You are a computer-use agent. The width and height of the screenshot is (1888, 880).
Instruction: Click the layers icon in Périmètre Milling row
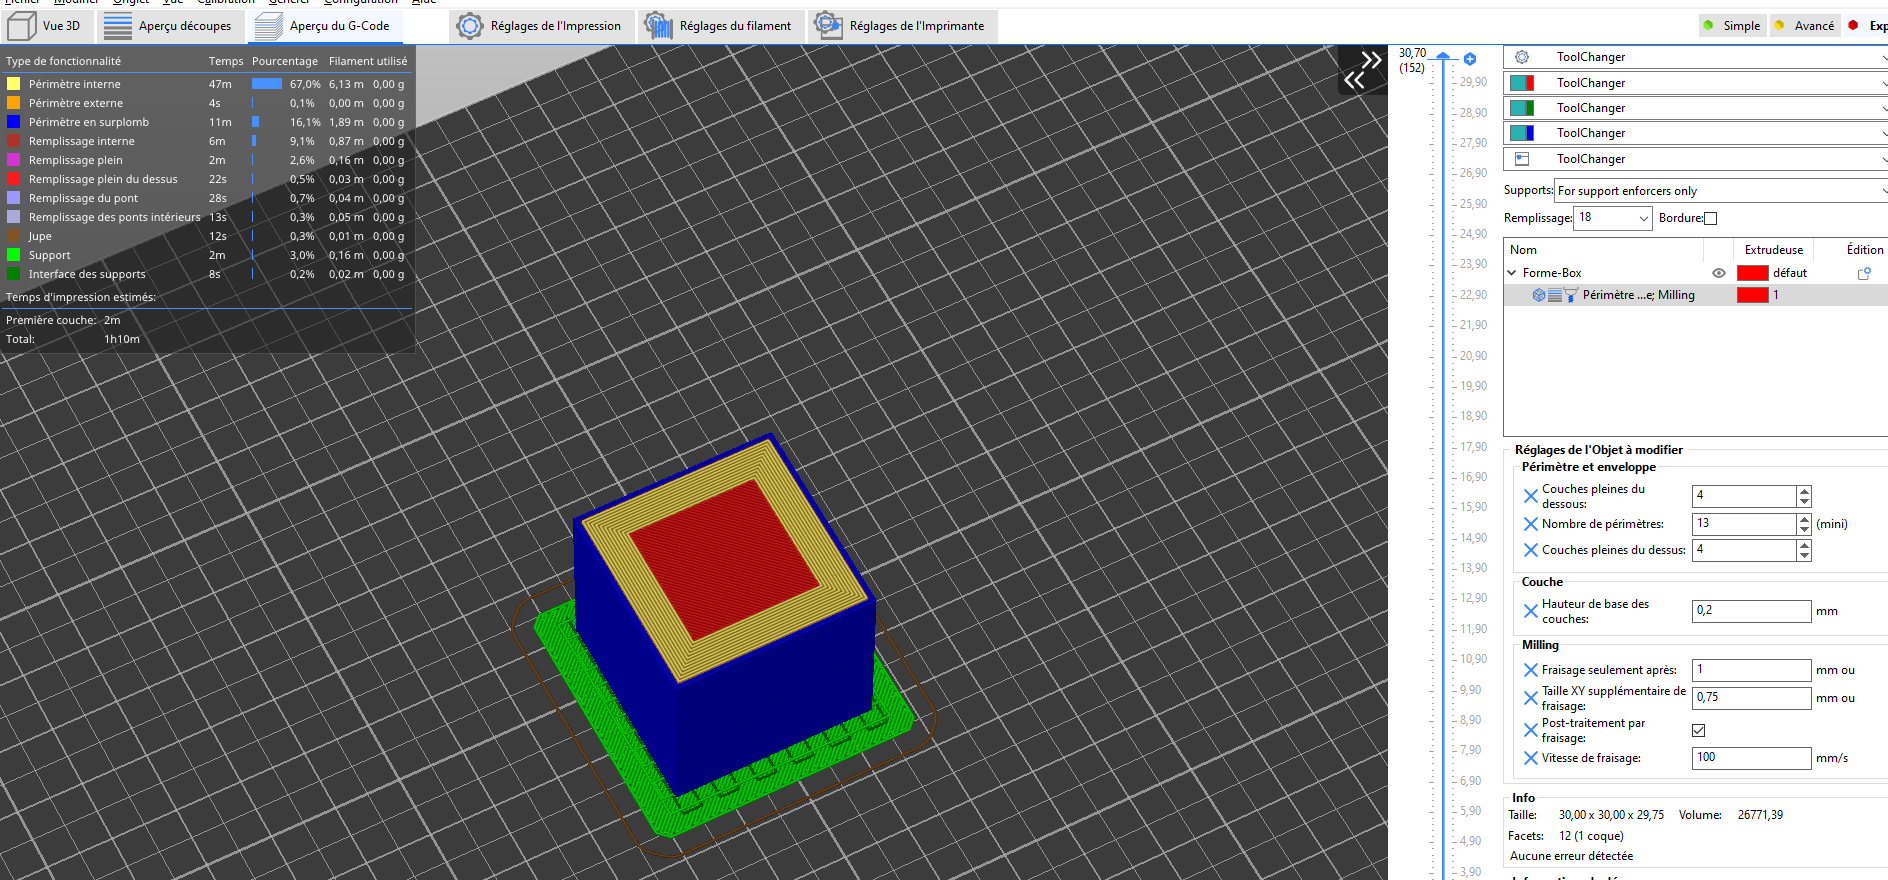[1555, 295]
